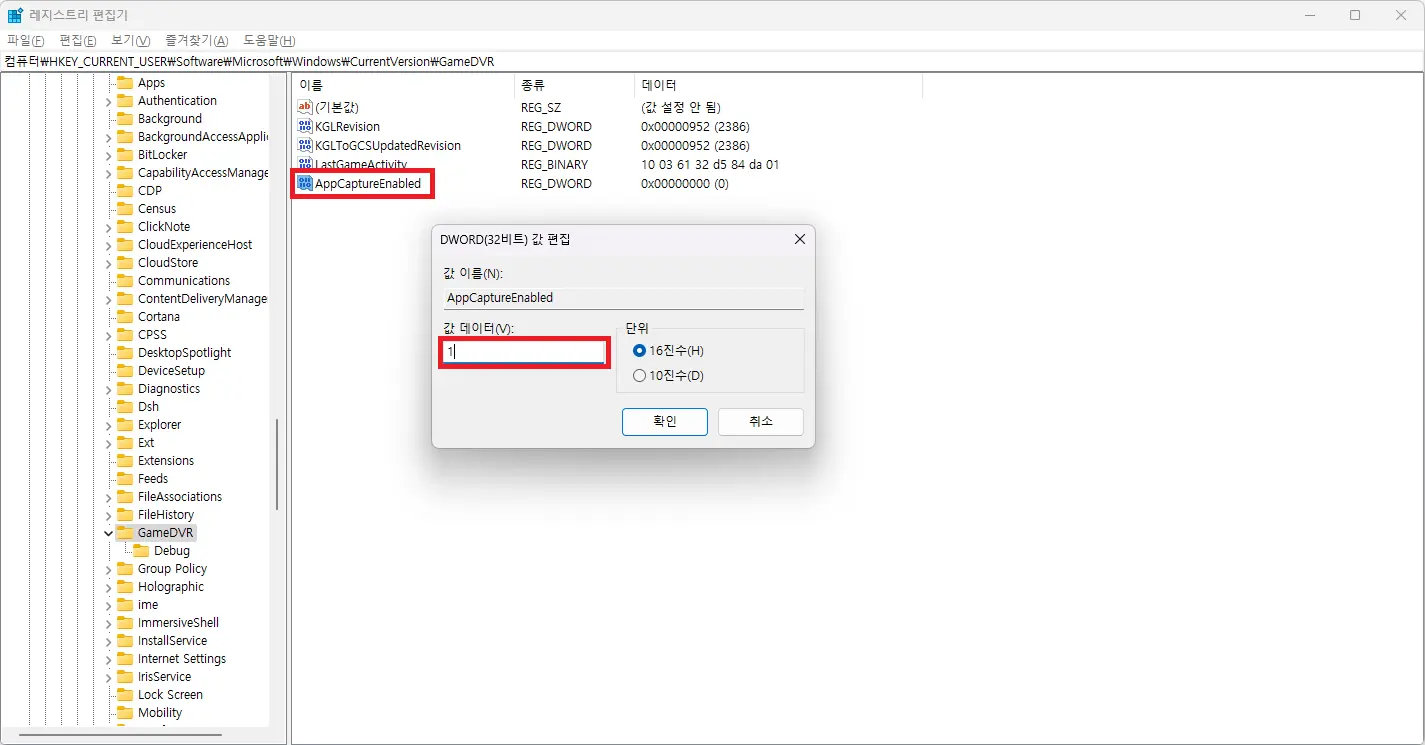The image size is (1425, 745).
Task: Cancel the DWORD edit with 취소
Action: (761, 421)
